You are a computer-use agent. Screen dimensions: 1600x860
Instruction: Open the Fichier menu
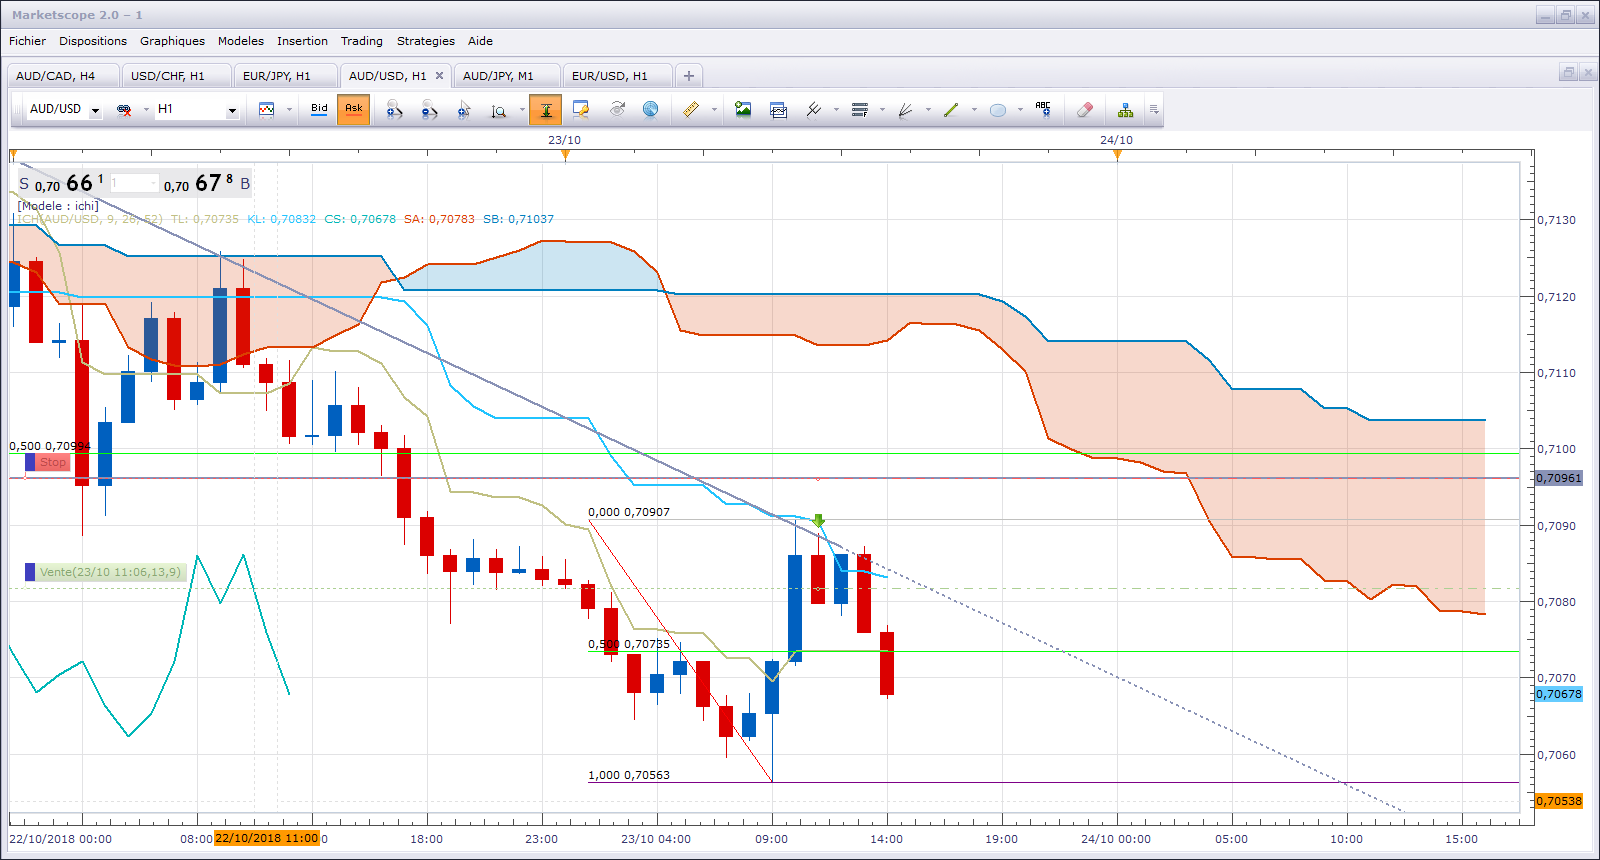[27, 41]
